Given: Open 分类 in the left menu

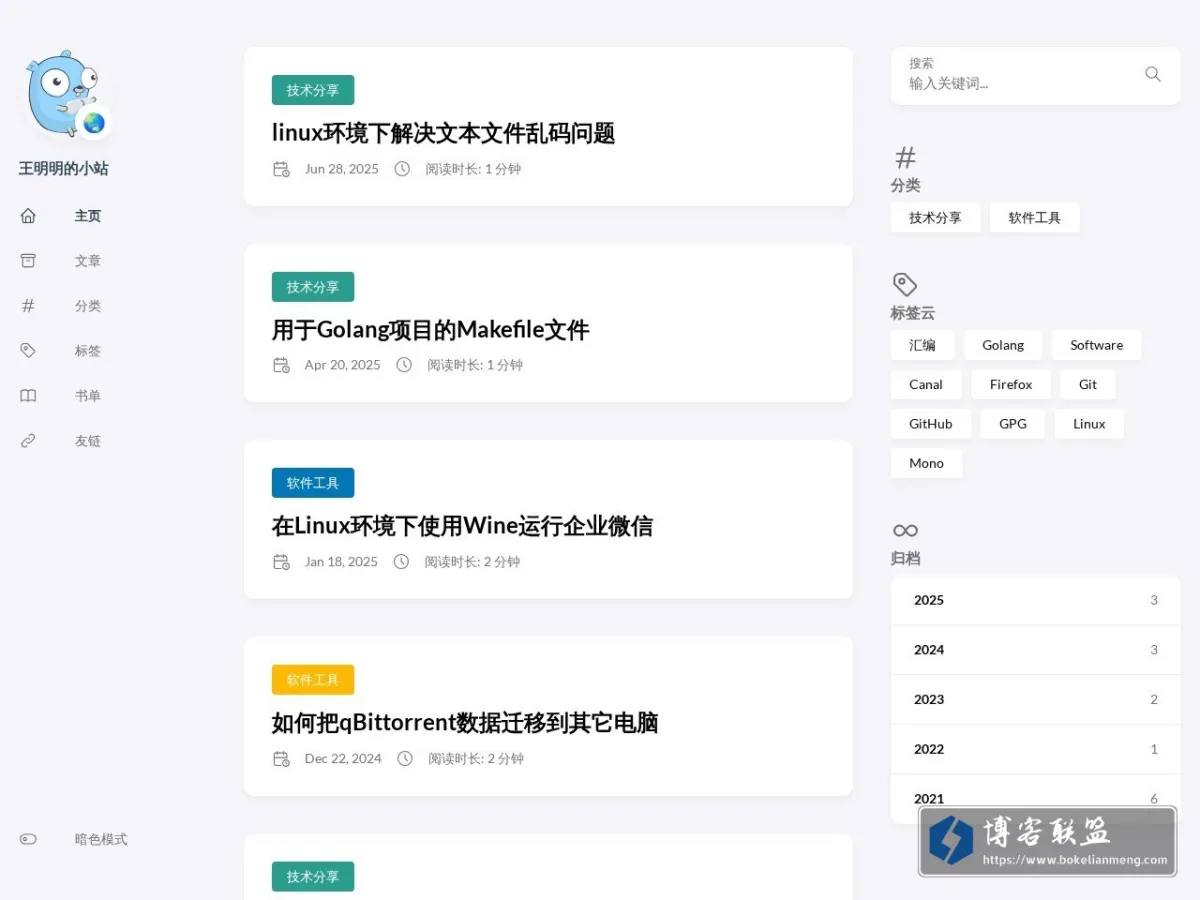Looking at the screenshot, I should [88, 306].
